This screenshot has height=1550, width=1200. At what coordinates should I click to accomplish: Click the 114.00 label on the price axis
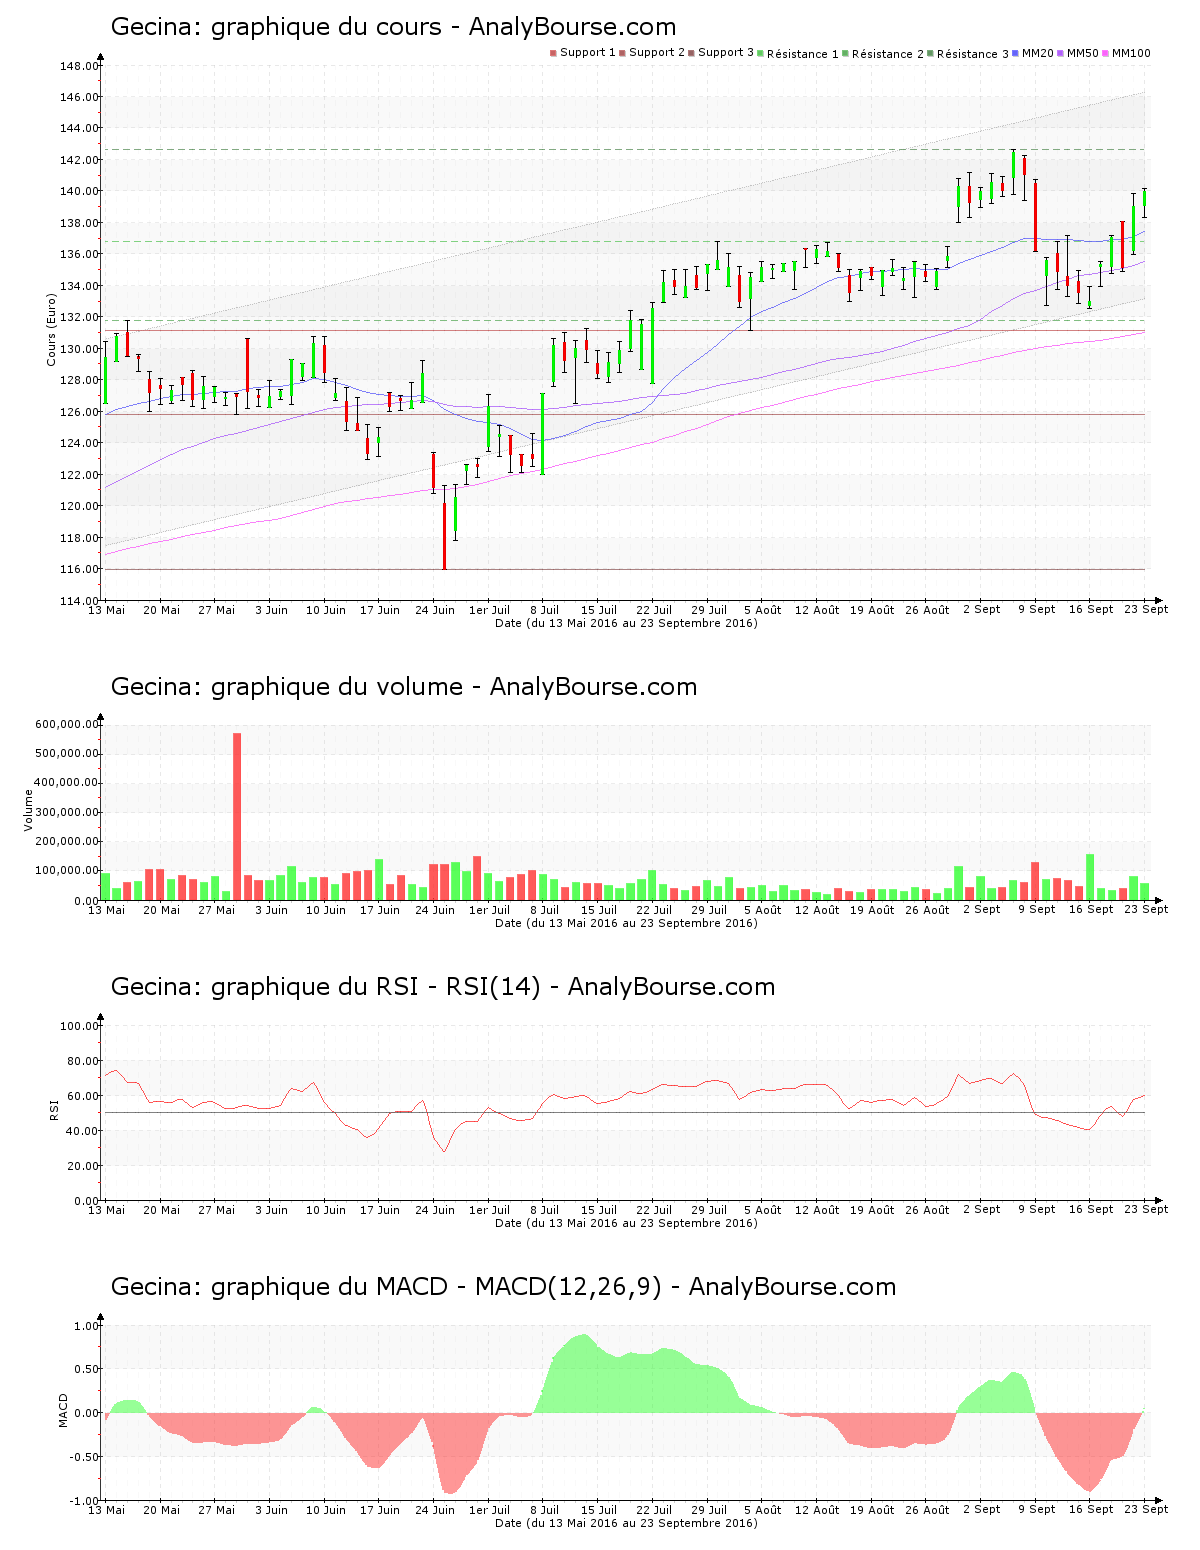point(79,601)
